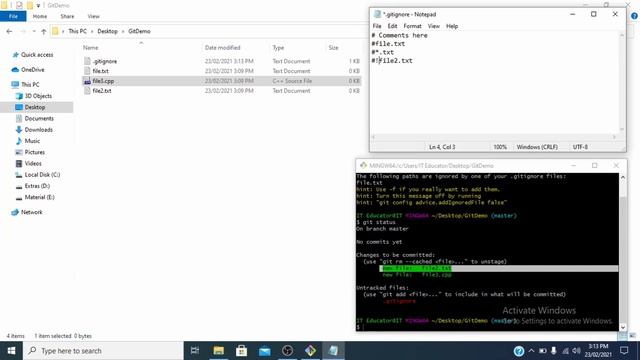640x360 pixels.
Task: Sort files by Name column header
Action: (91, 48)
